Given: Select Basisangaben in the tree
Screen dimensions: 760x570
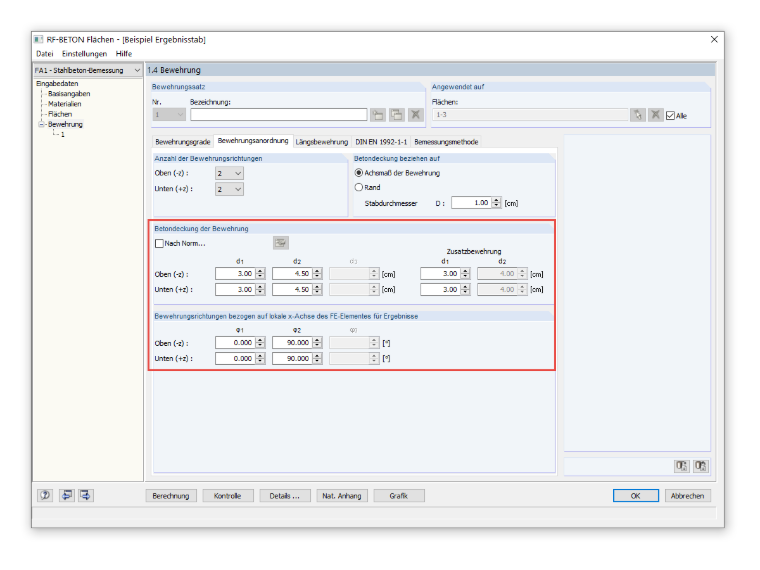Looking at the screenshot, I should [x=69, y=94].
